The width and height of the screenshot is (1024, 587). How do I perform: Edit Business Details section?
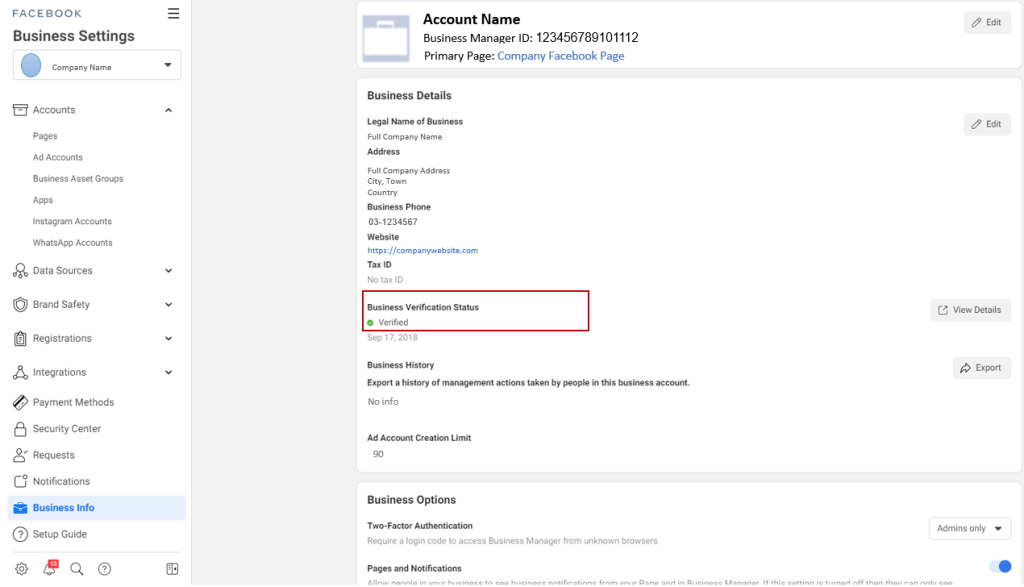987,124
